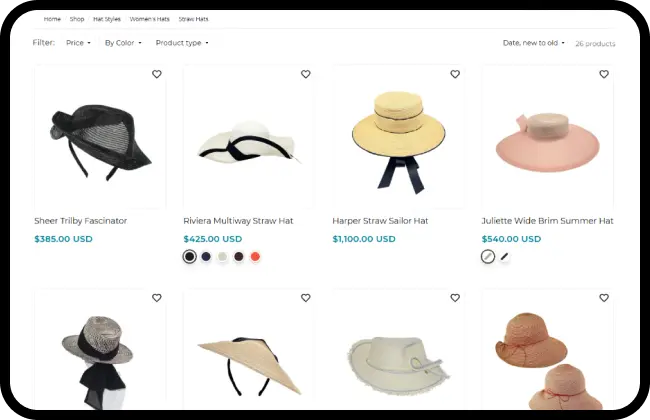Choose the navy blue Riviera color variant
This screenshot has width=650, height=420.
point(206,257)
